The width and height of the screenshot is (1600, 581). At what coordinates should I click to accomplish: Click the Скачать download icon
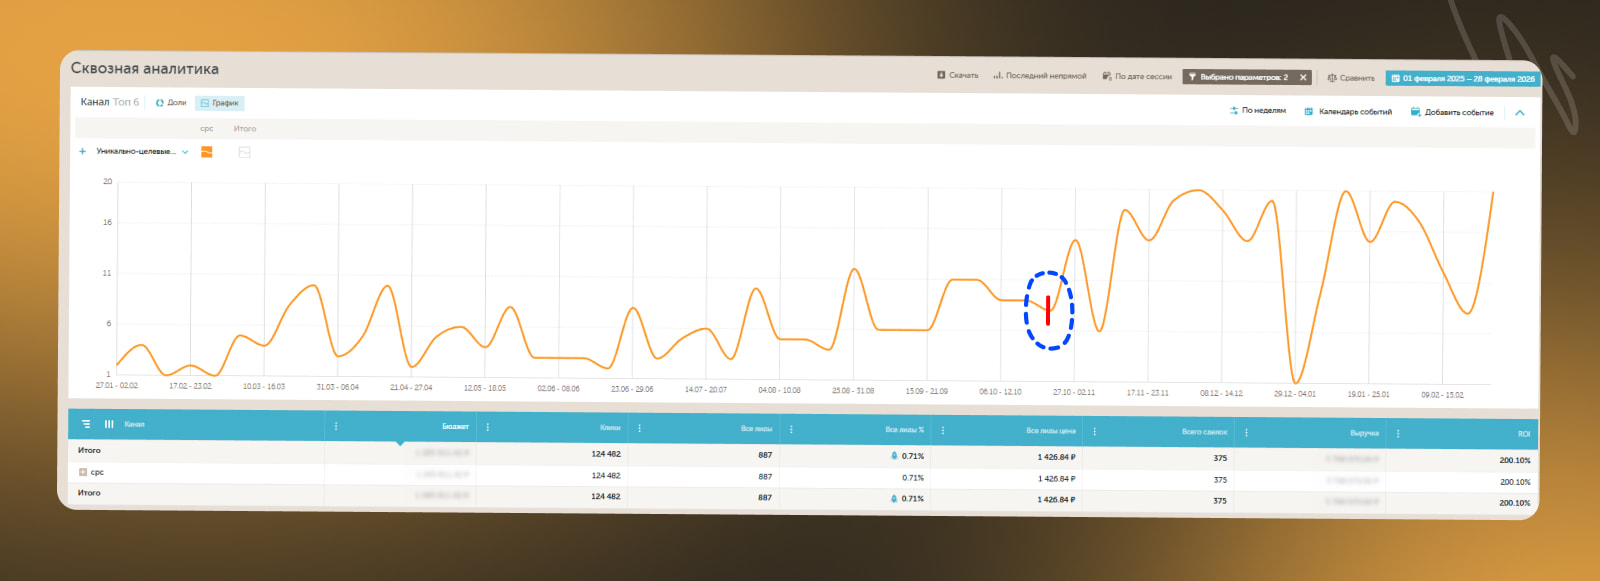(941, 75)
